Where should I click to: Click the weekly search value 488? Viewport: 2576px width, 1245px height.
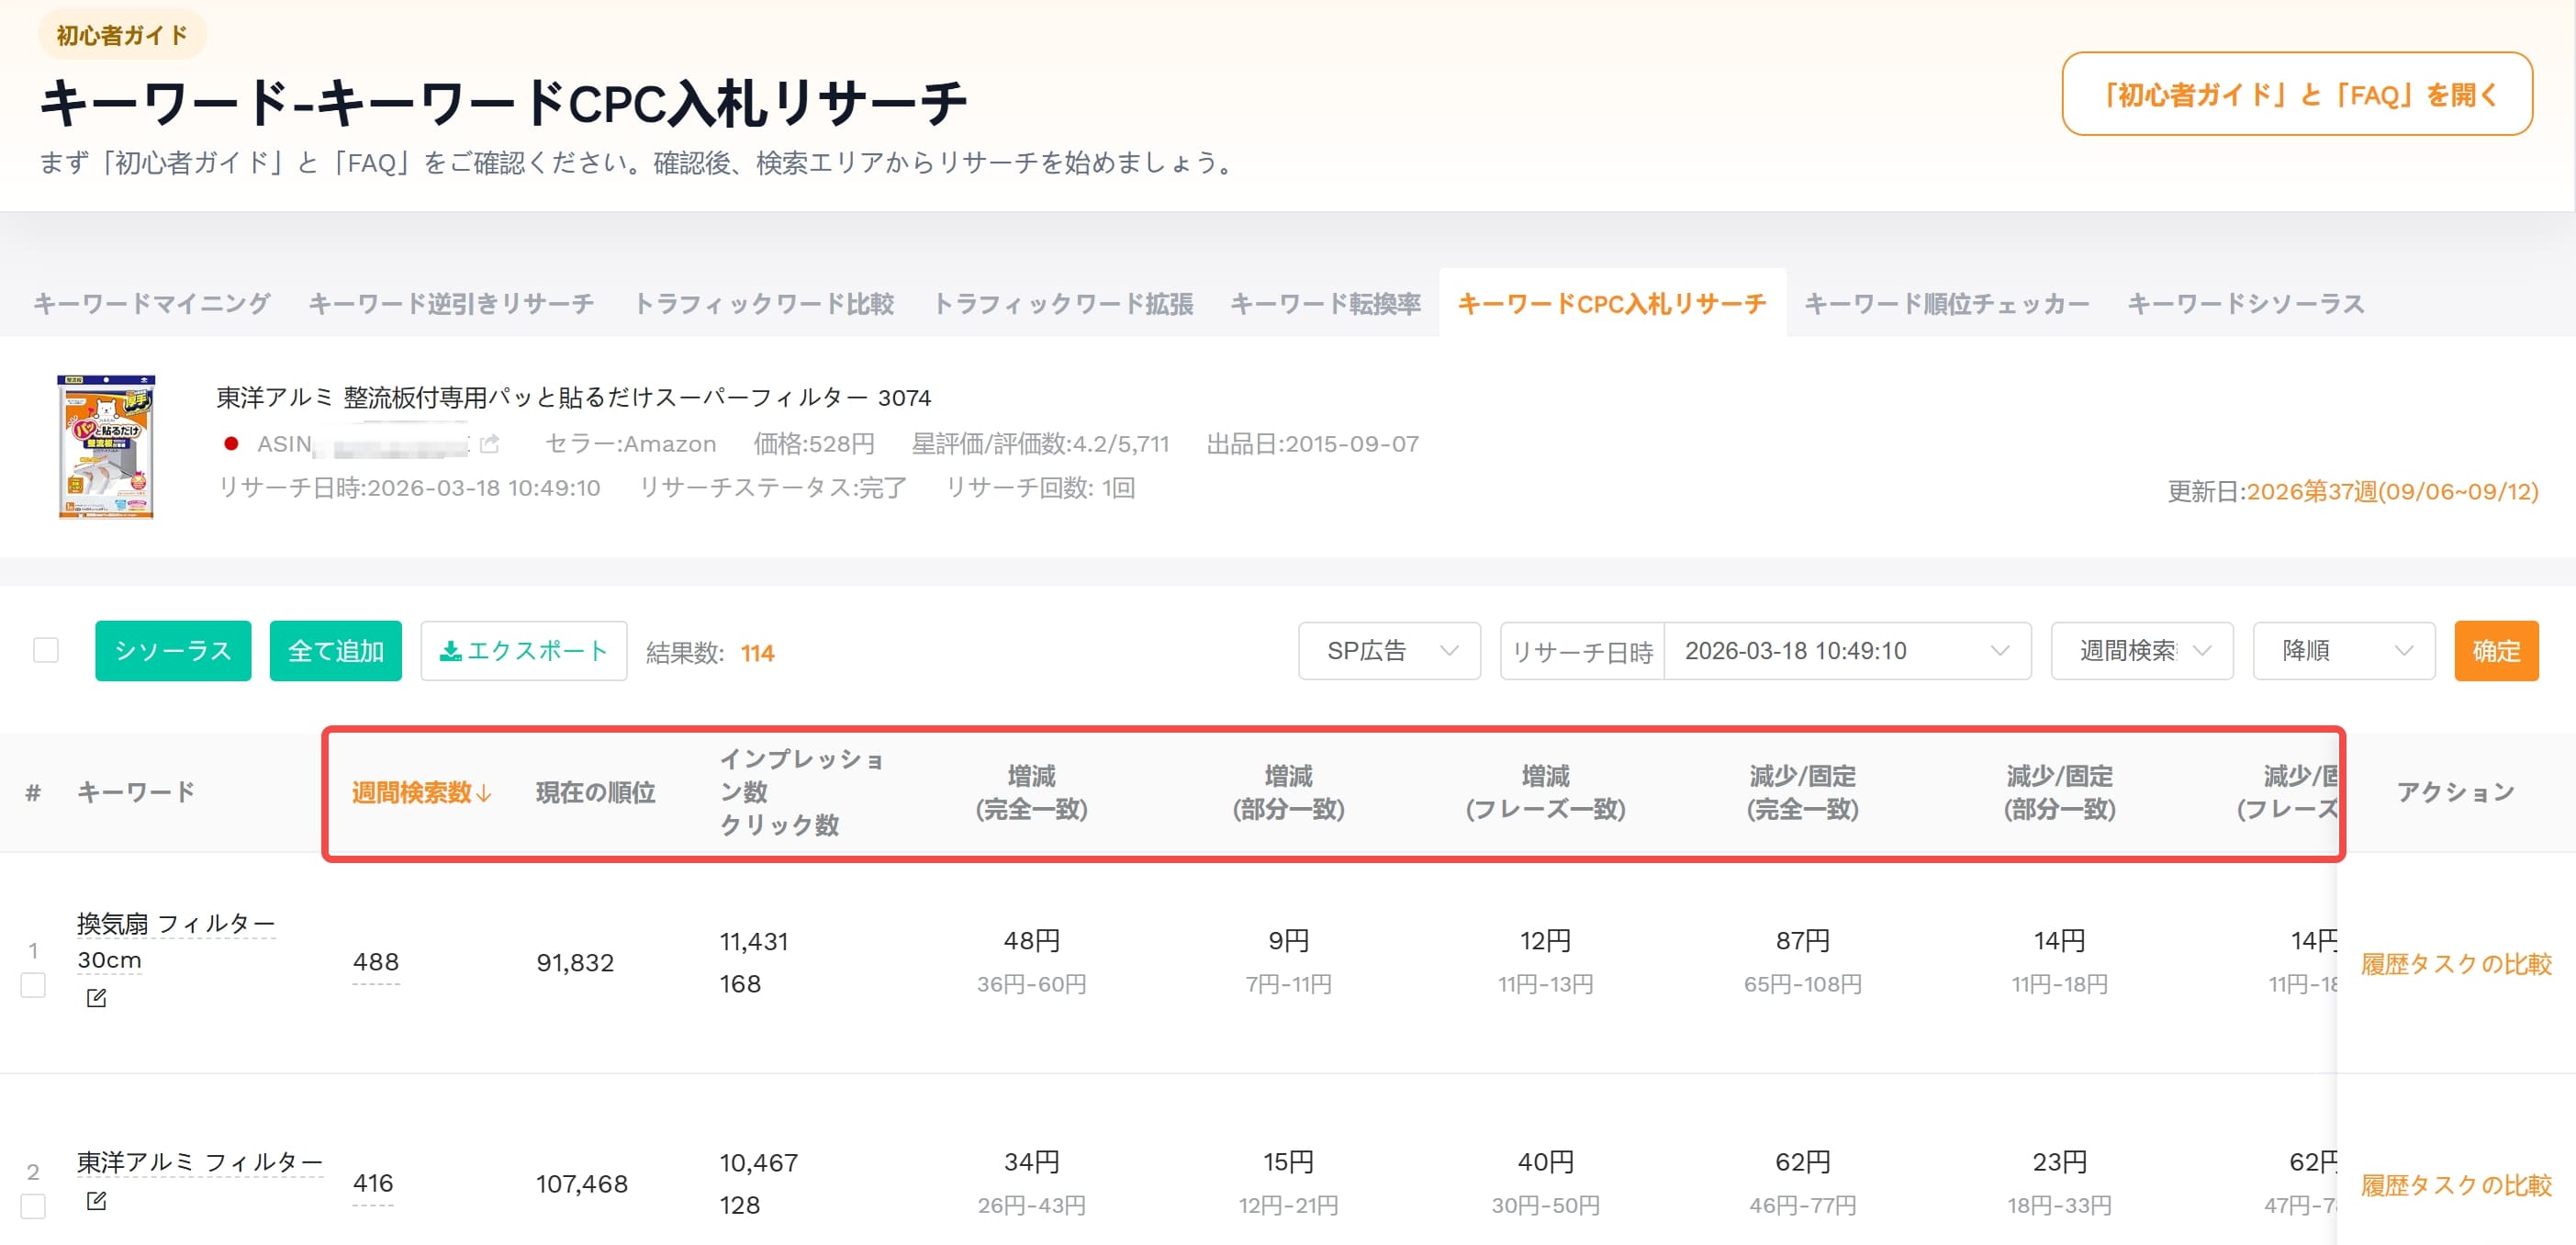click(376, 962)
